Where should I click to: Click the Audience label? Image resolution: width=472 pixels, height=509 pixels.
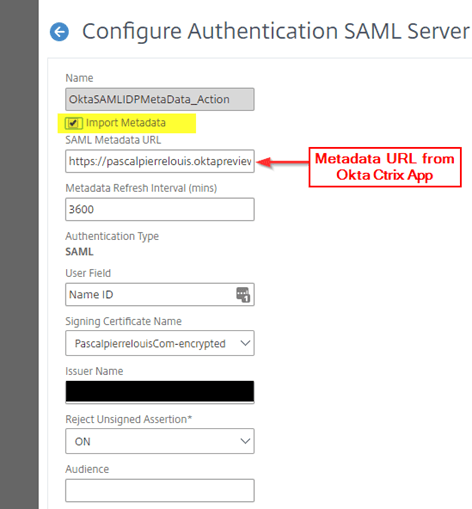tap(87, 469)
